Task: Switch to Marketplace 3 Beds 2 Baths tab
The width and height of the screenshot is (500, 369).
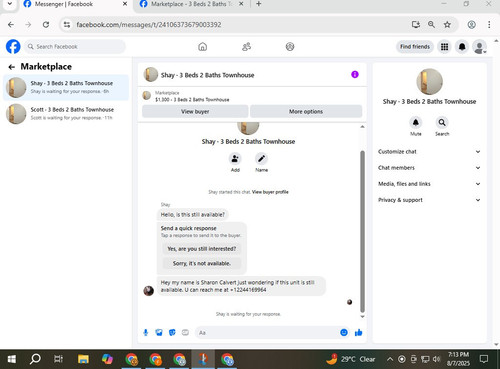Action: [x=191, y=5]
